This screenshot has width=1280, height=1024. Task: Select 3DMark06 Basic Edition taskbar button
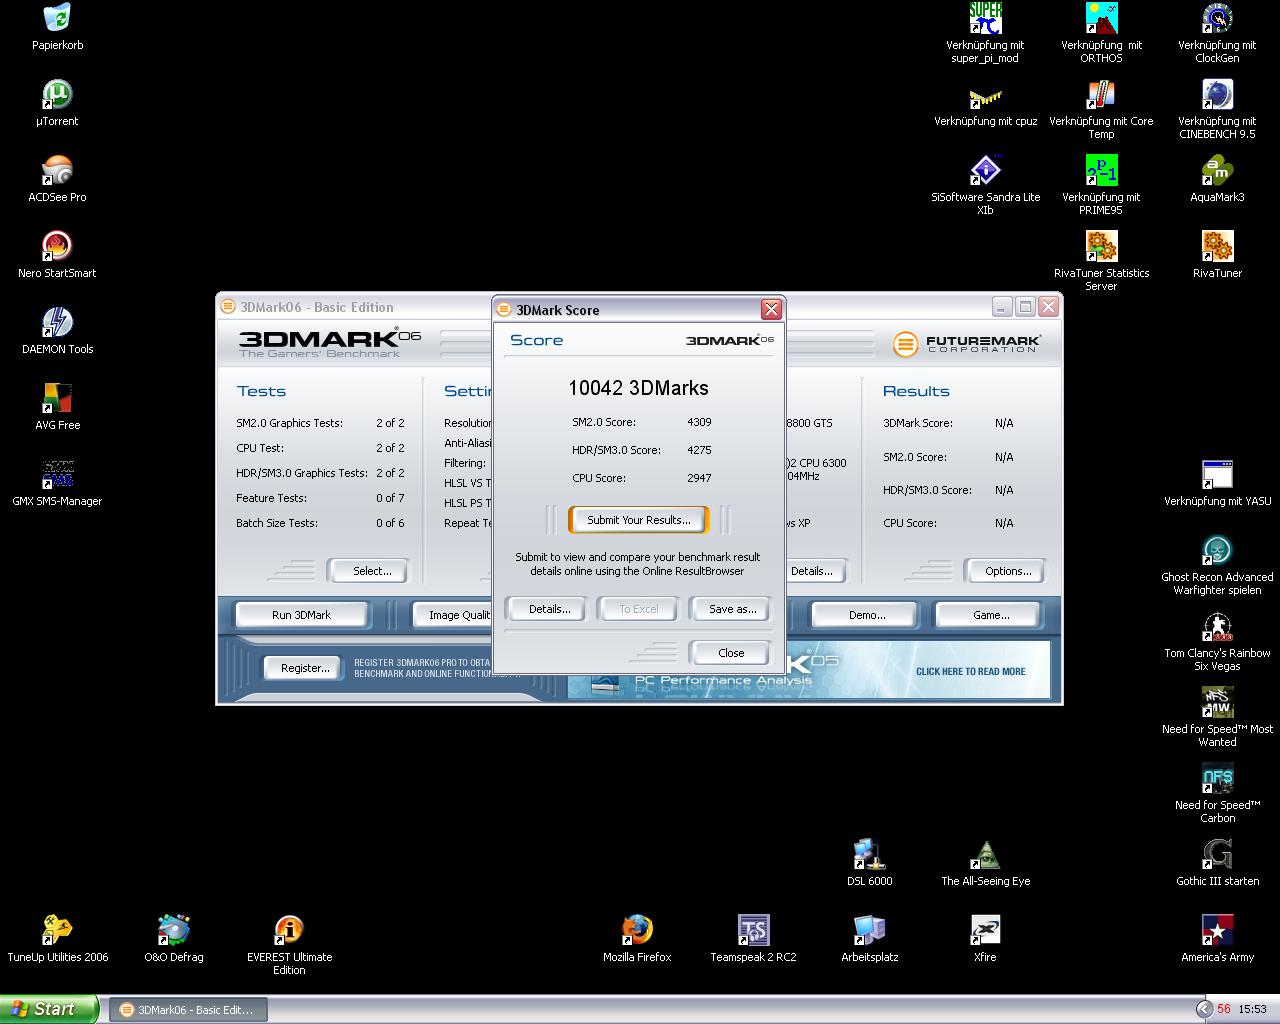[187, 1010]
